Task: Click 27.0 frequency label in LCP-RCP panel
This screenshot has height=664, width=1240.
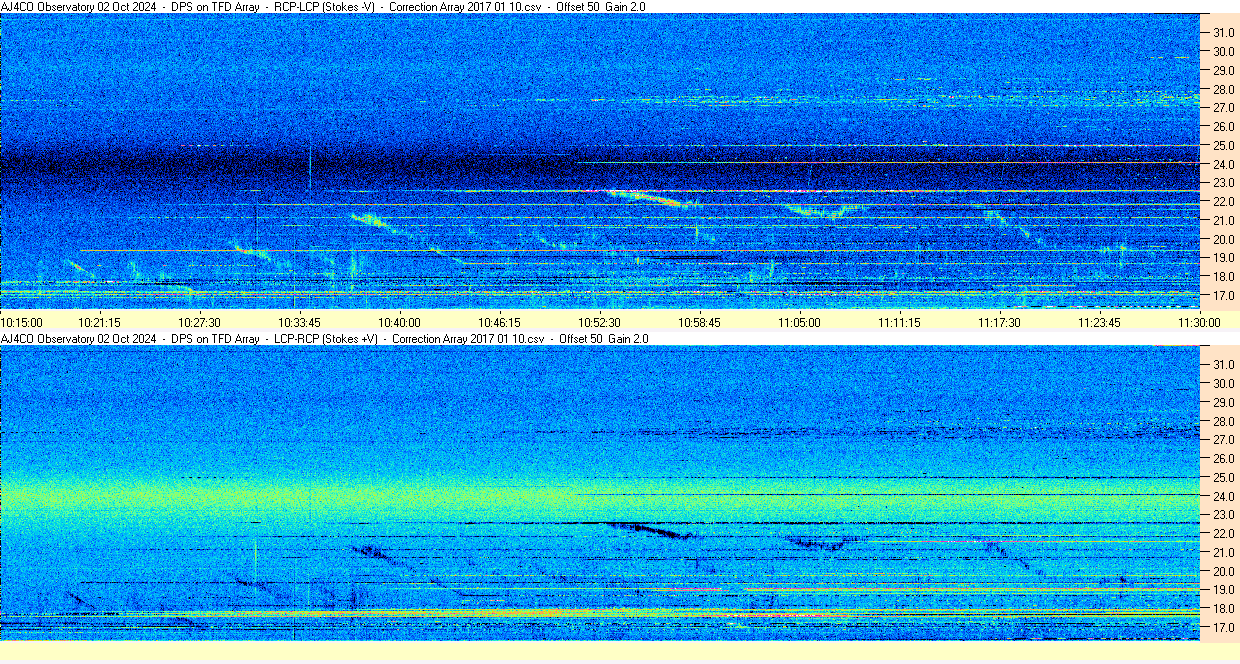Action: tap(1224, 439)
